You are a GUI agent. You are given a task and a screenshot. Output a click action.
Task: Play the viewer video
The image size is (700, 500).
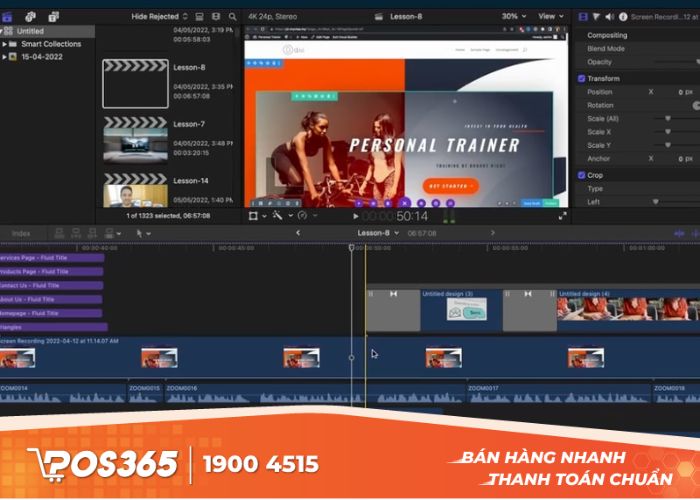tap(356, 217)
